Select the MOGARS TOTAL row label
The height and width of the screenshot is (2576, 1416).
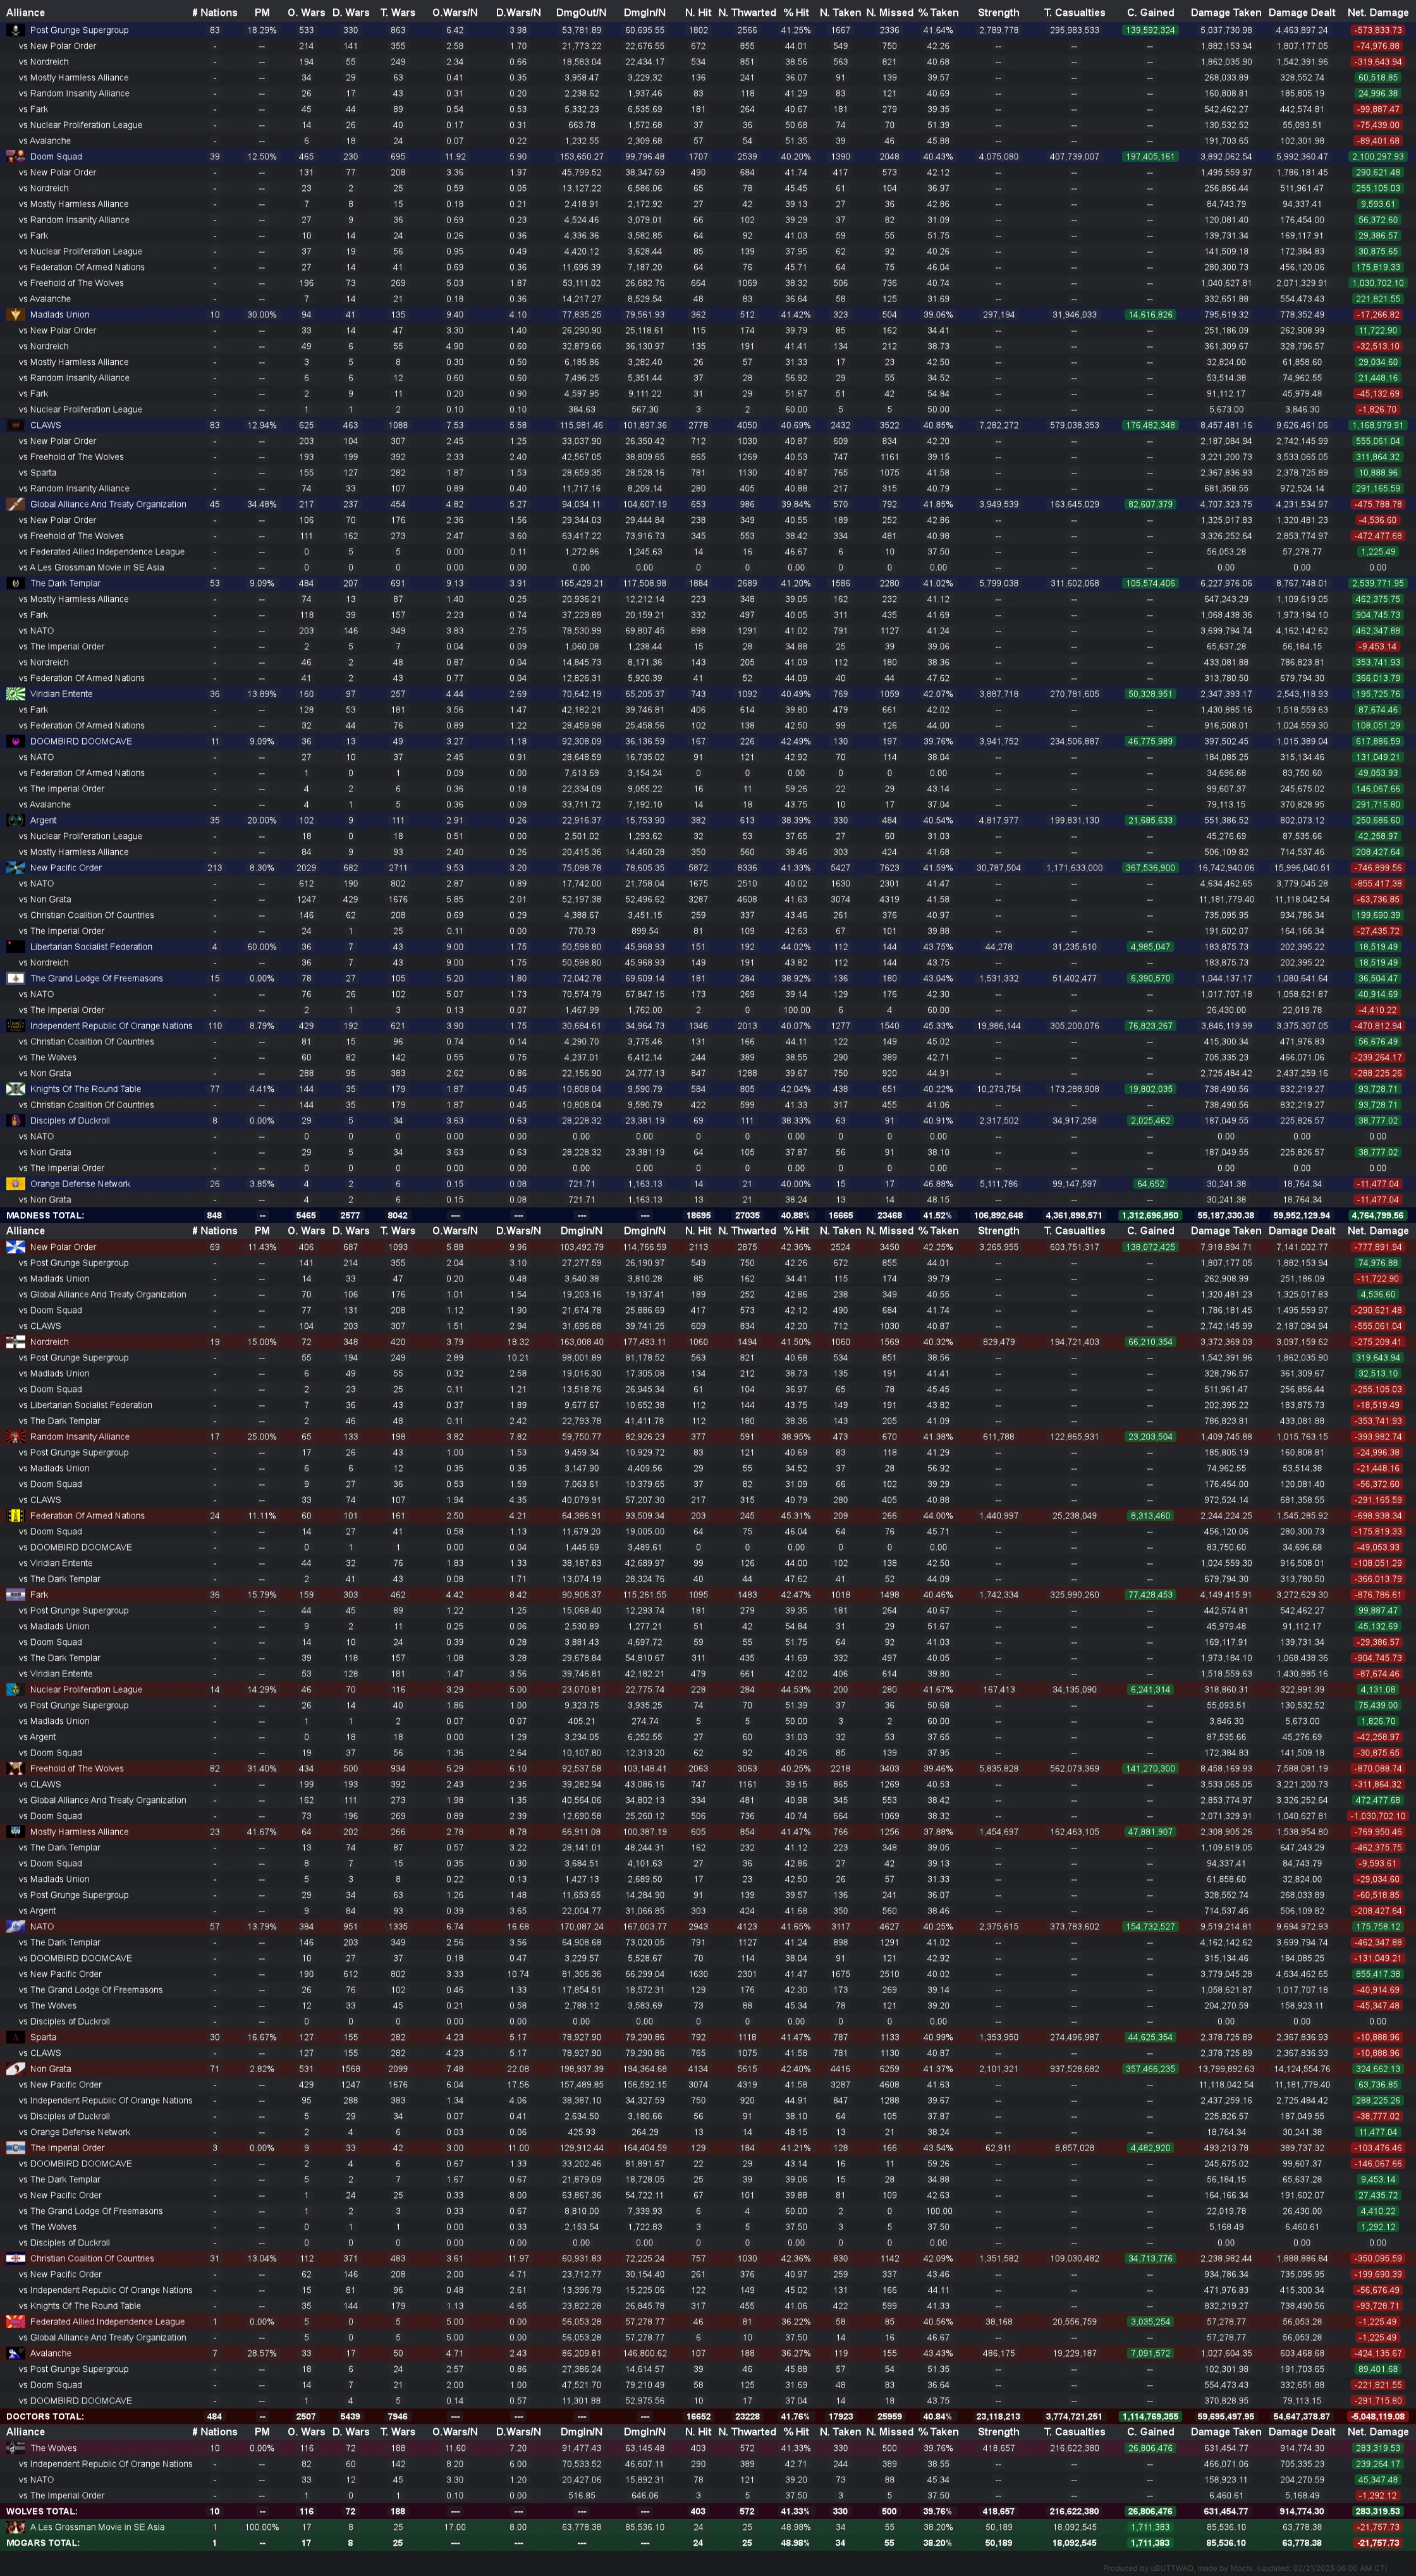(42, 2542)
